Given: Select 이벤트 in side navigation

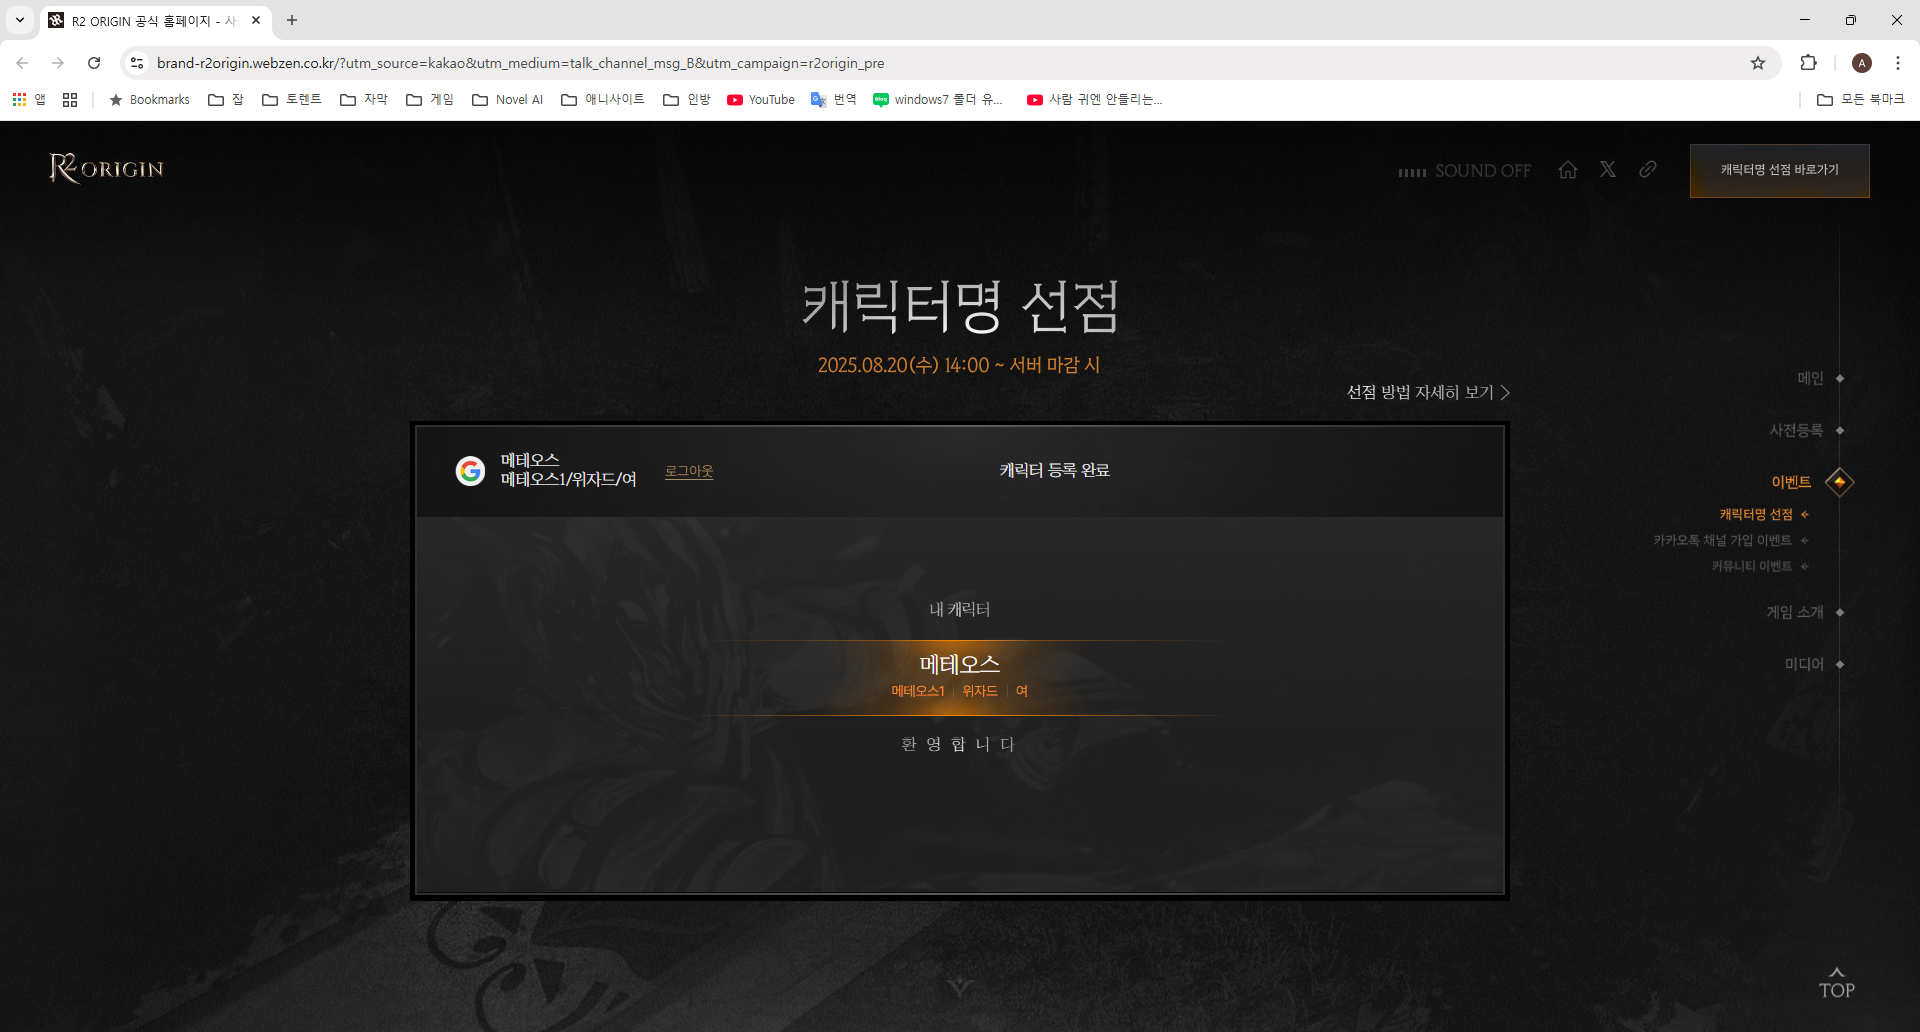Looking at the screenshot, I should (x=1791, y=482).
